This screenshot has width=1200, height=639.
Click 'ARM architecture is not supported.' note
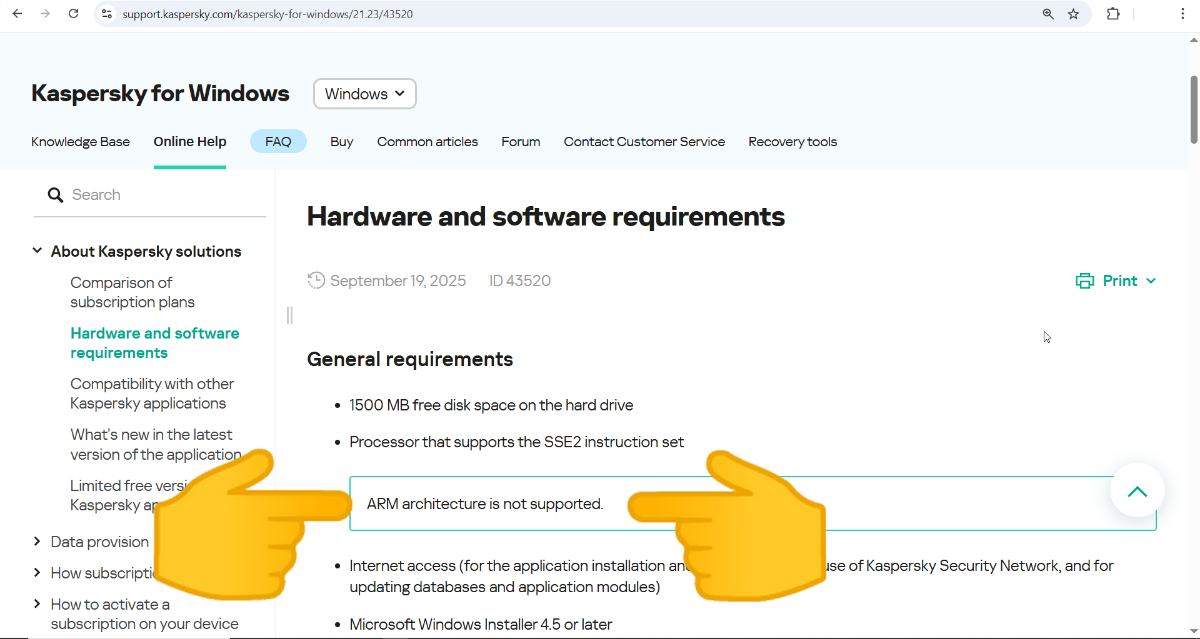click(x=485, y=504)
